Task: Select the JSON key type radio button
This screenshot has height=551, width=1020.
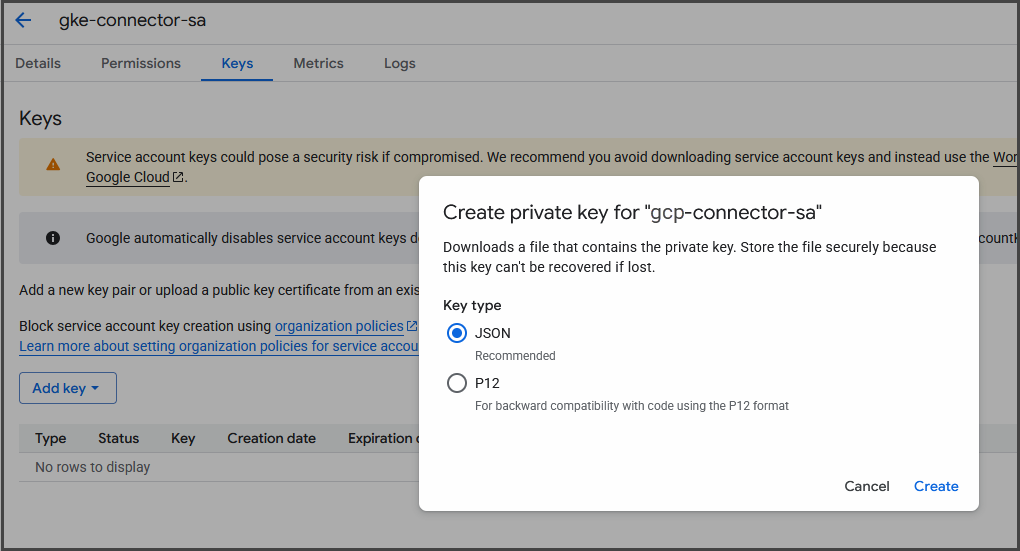Action: click(457, 333)
